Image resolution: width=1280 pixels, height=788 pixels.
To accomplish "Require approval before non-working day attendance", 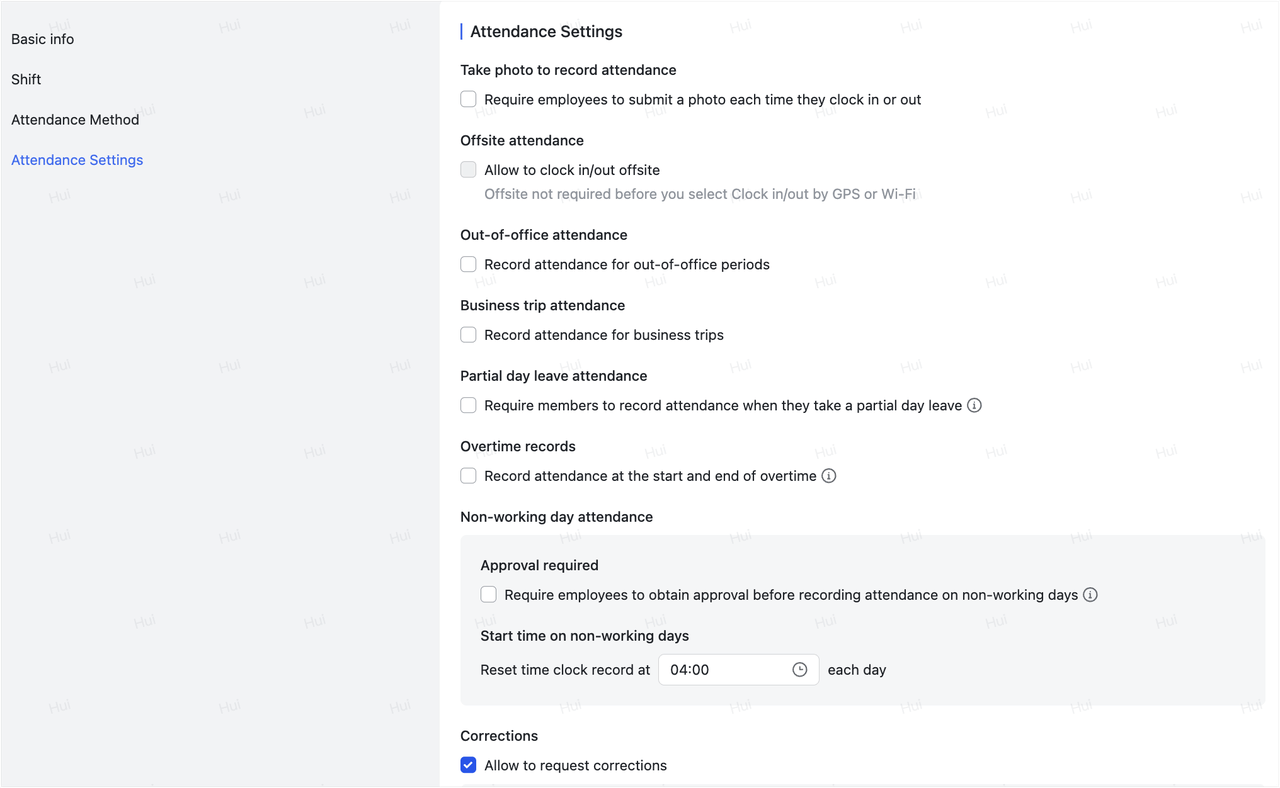I will [488, 594].
